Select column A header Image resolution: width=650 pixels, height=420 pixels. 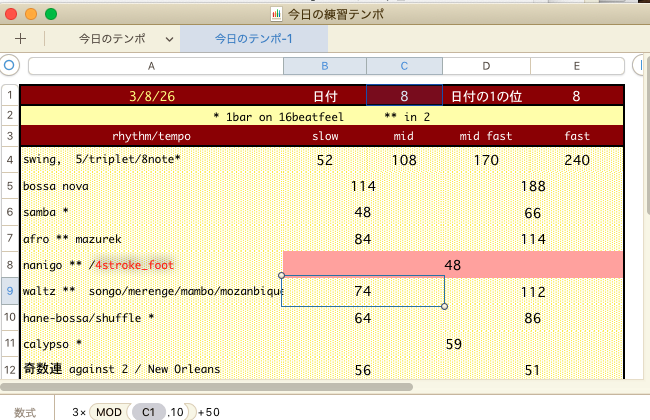(x=152, y=66)
